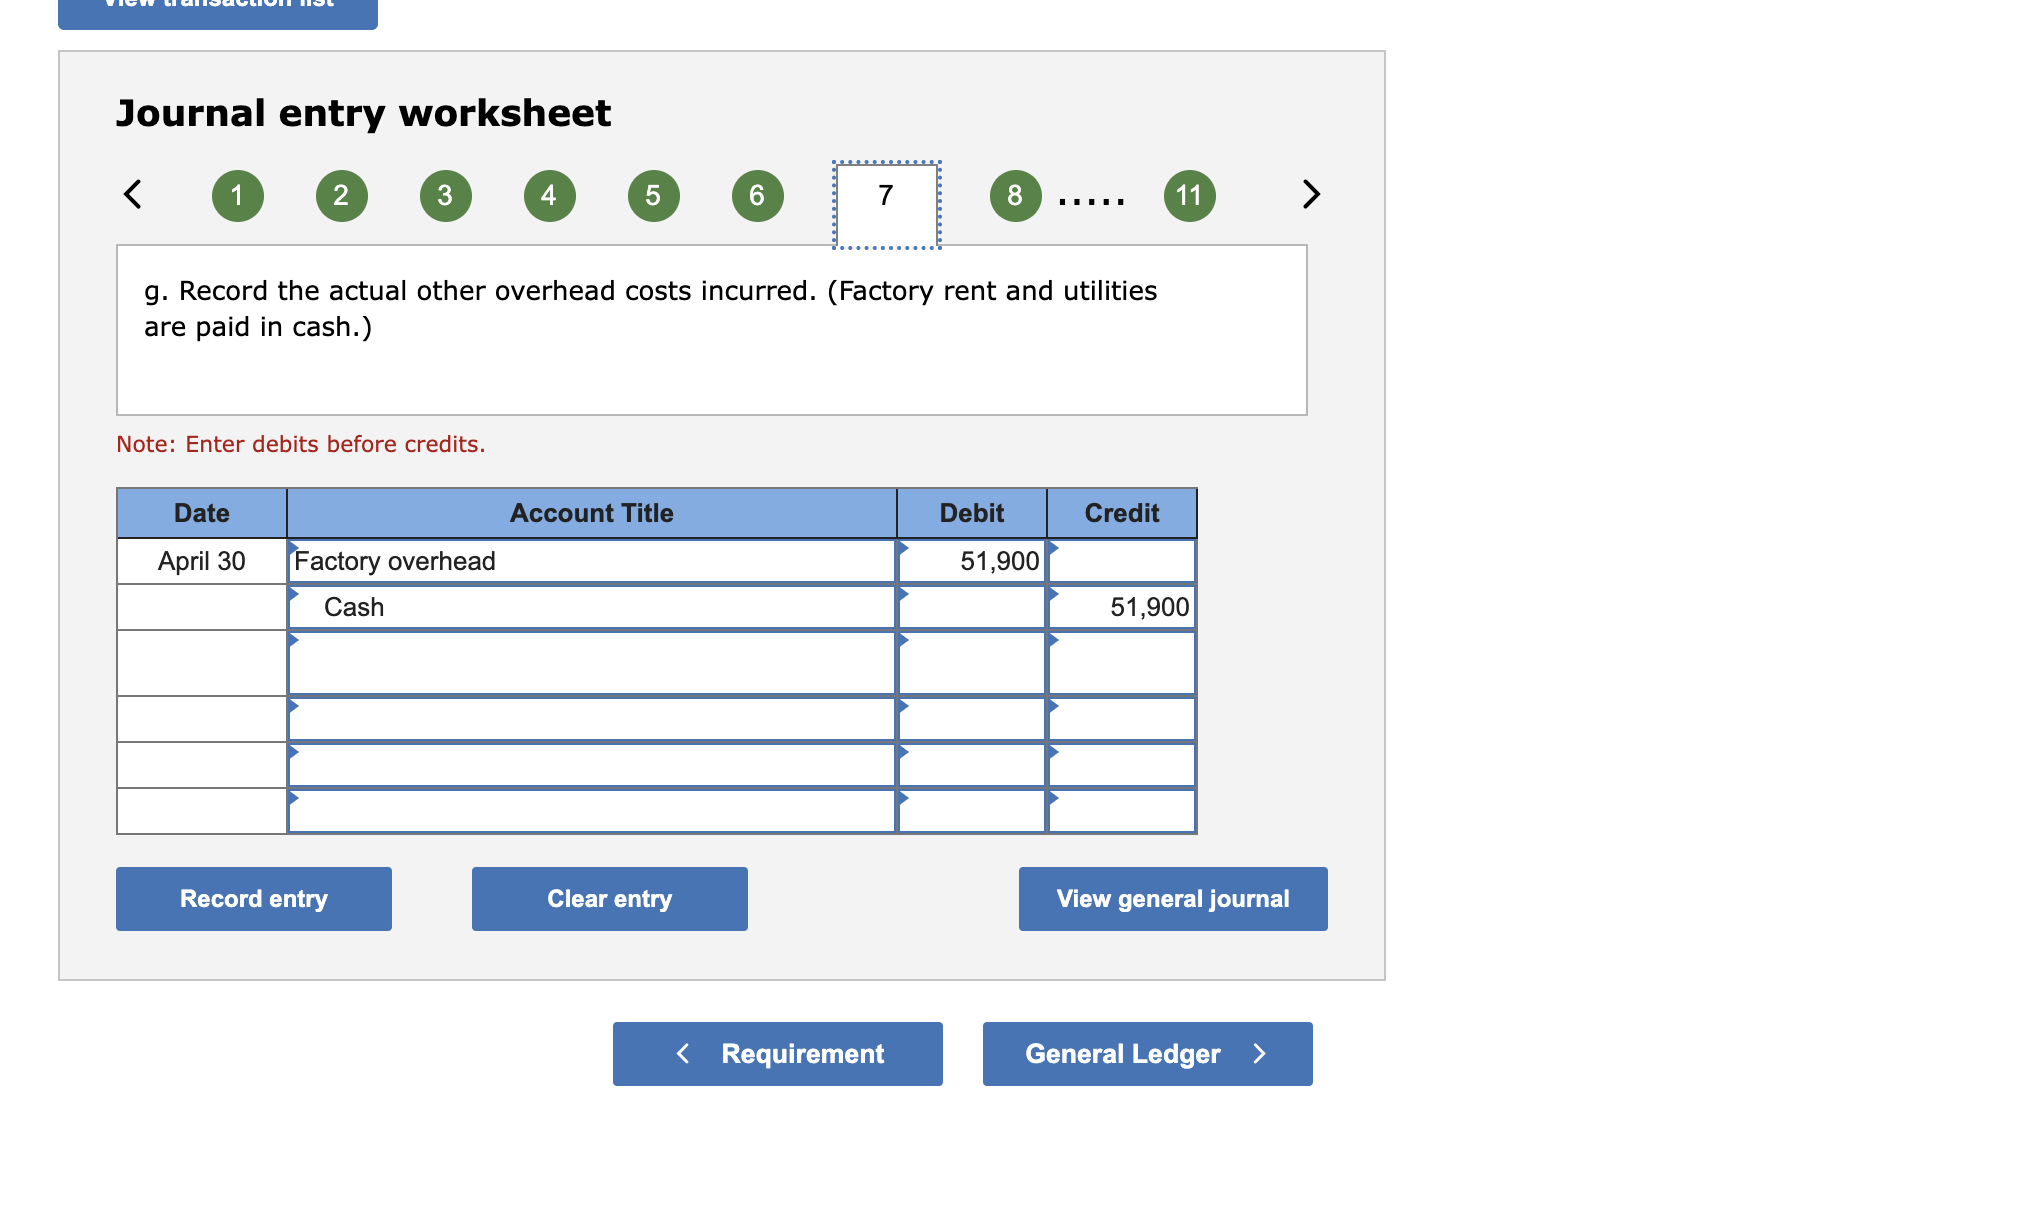Navigate forward using the right chevron arrow
The height and width of the screenshot is (1224, 2028).
[x=1311, y=195]
